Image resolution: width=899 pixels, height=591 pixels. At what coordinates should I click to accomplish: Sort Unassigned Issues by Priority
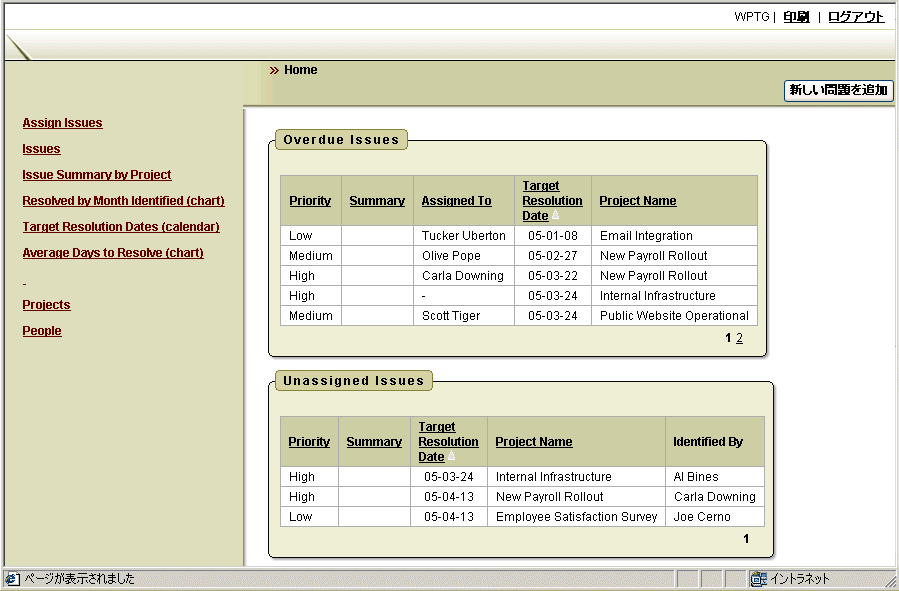(309, 441)
